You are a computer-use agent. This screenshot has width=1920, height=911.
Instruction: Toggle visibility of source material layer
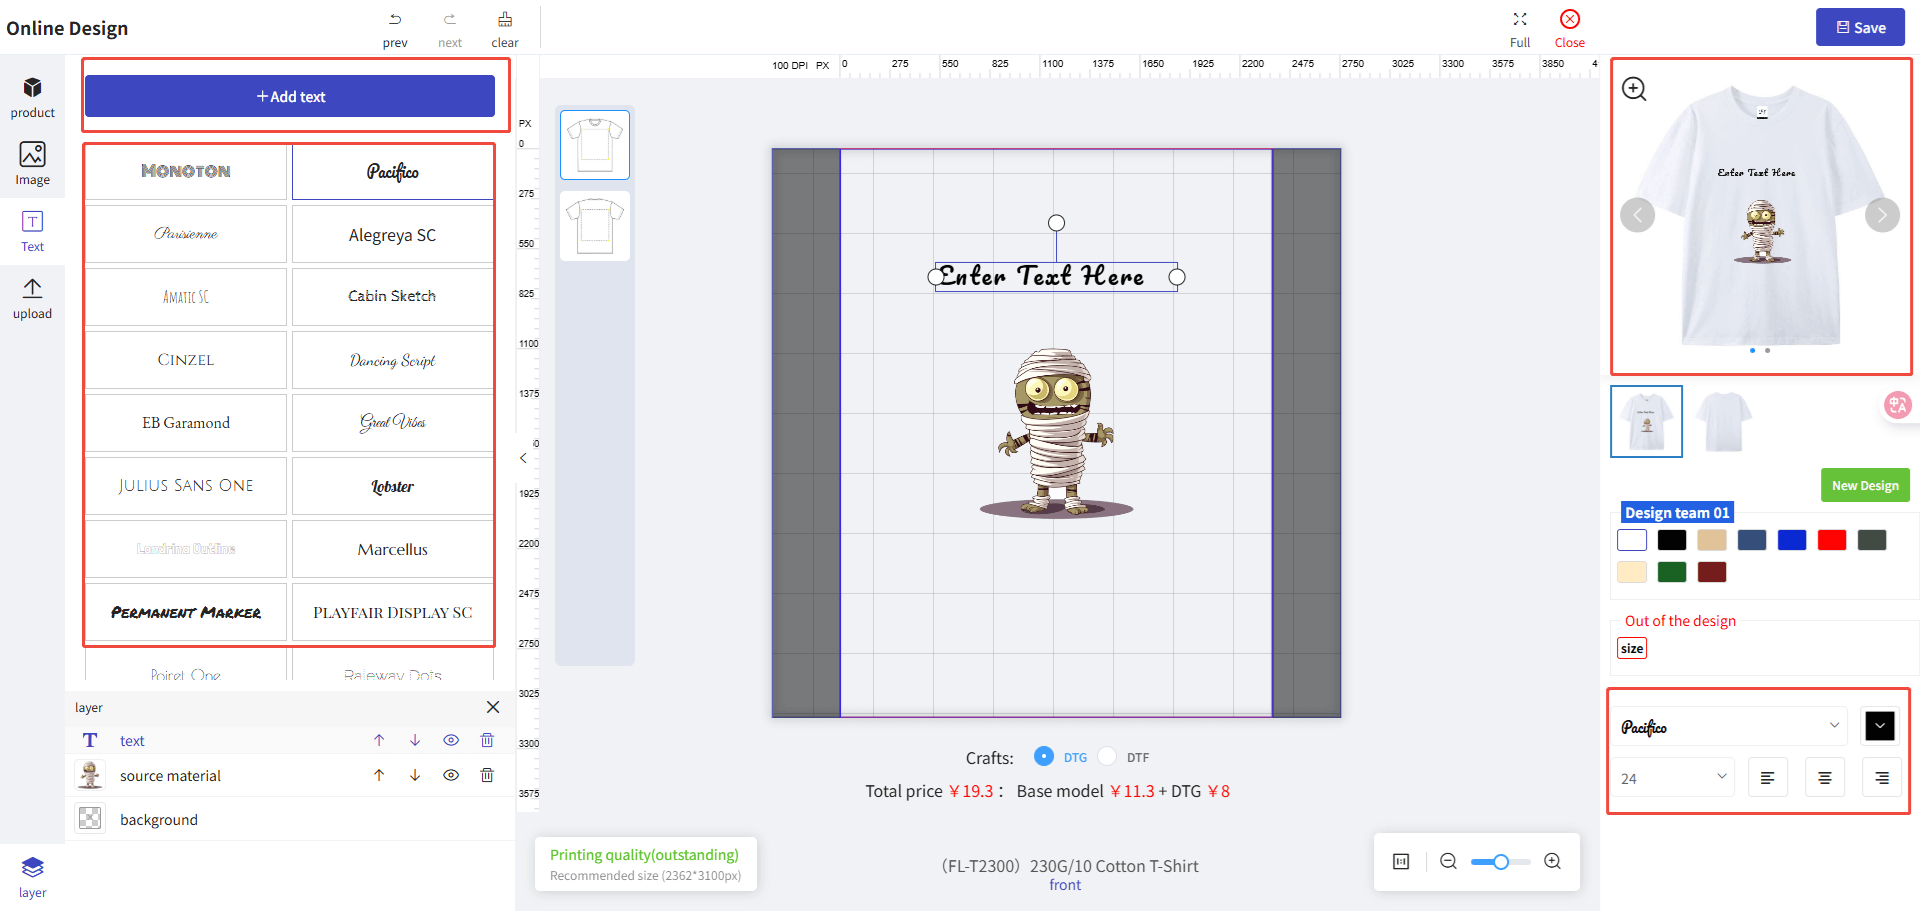click(x=451, y=775)
